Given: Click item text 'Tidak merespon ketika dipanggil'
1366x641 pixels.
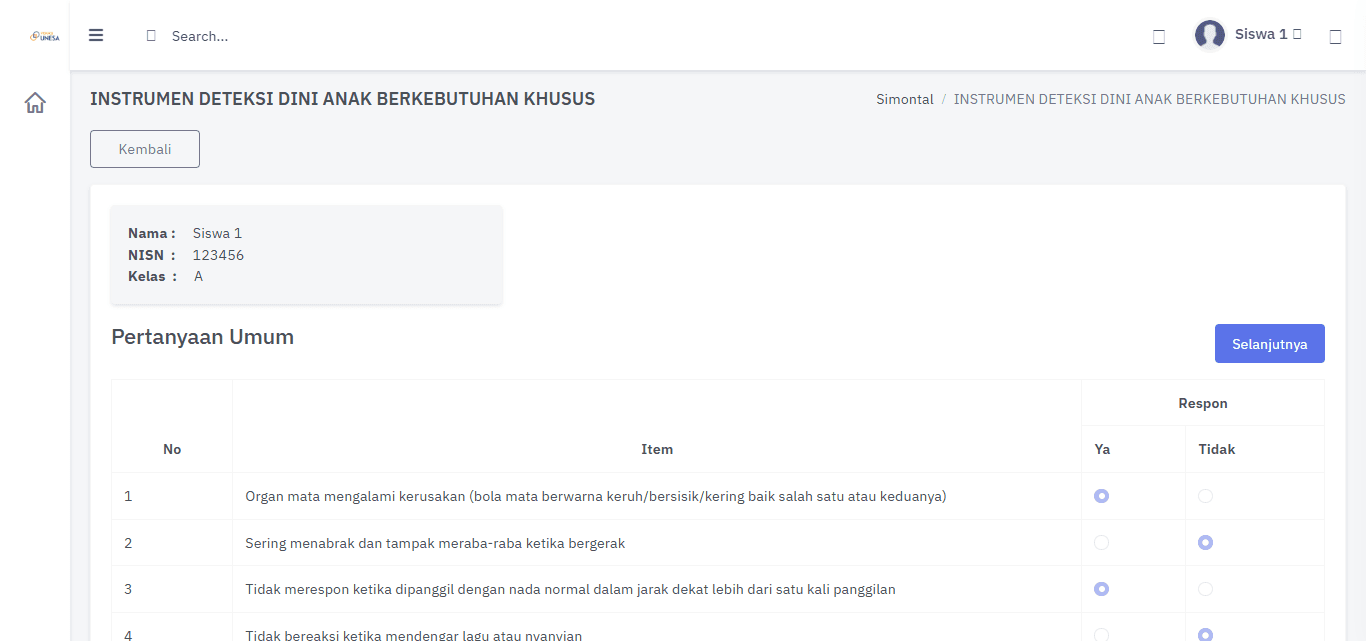Looking at the screenshot, I should coord(570,589).
